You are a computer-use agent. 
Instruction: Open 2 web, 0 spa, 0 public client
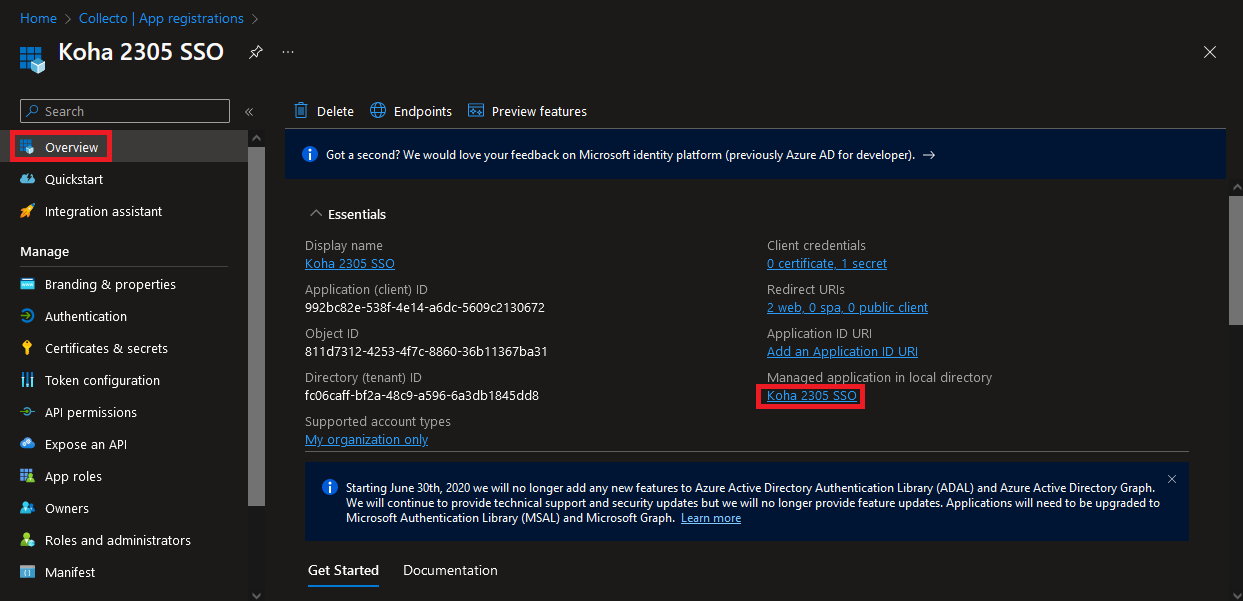tap(847, 307)
